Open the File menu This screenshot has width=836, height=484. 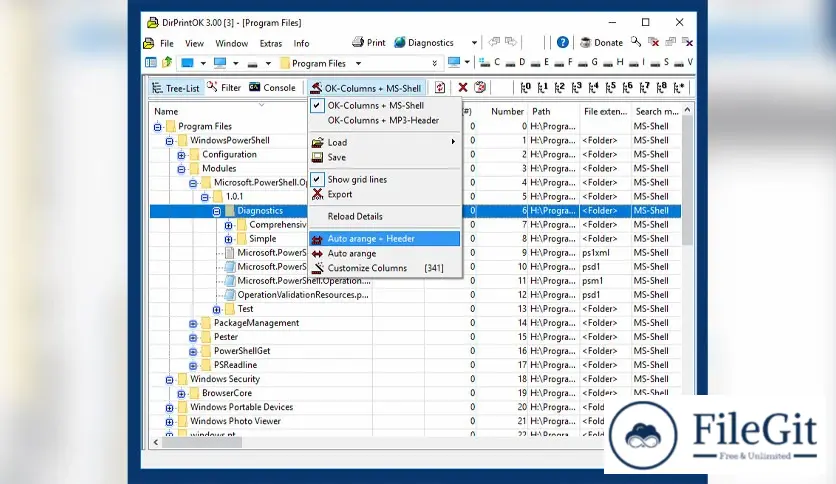tap(167, 44)
